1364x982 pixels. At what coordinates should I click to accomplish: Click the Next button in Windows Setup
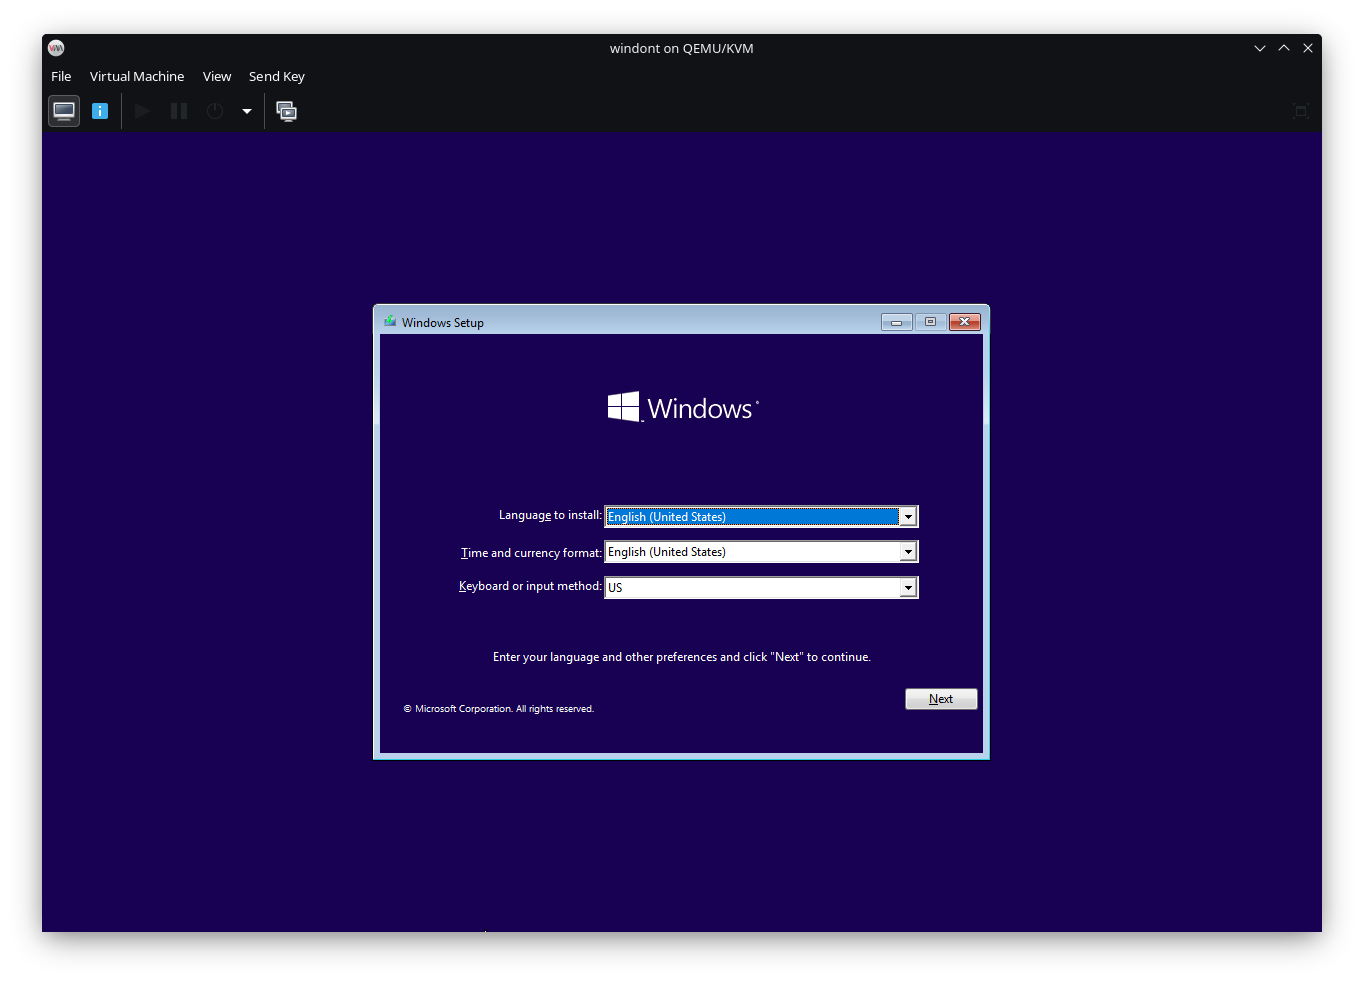coord(941,699)
